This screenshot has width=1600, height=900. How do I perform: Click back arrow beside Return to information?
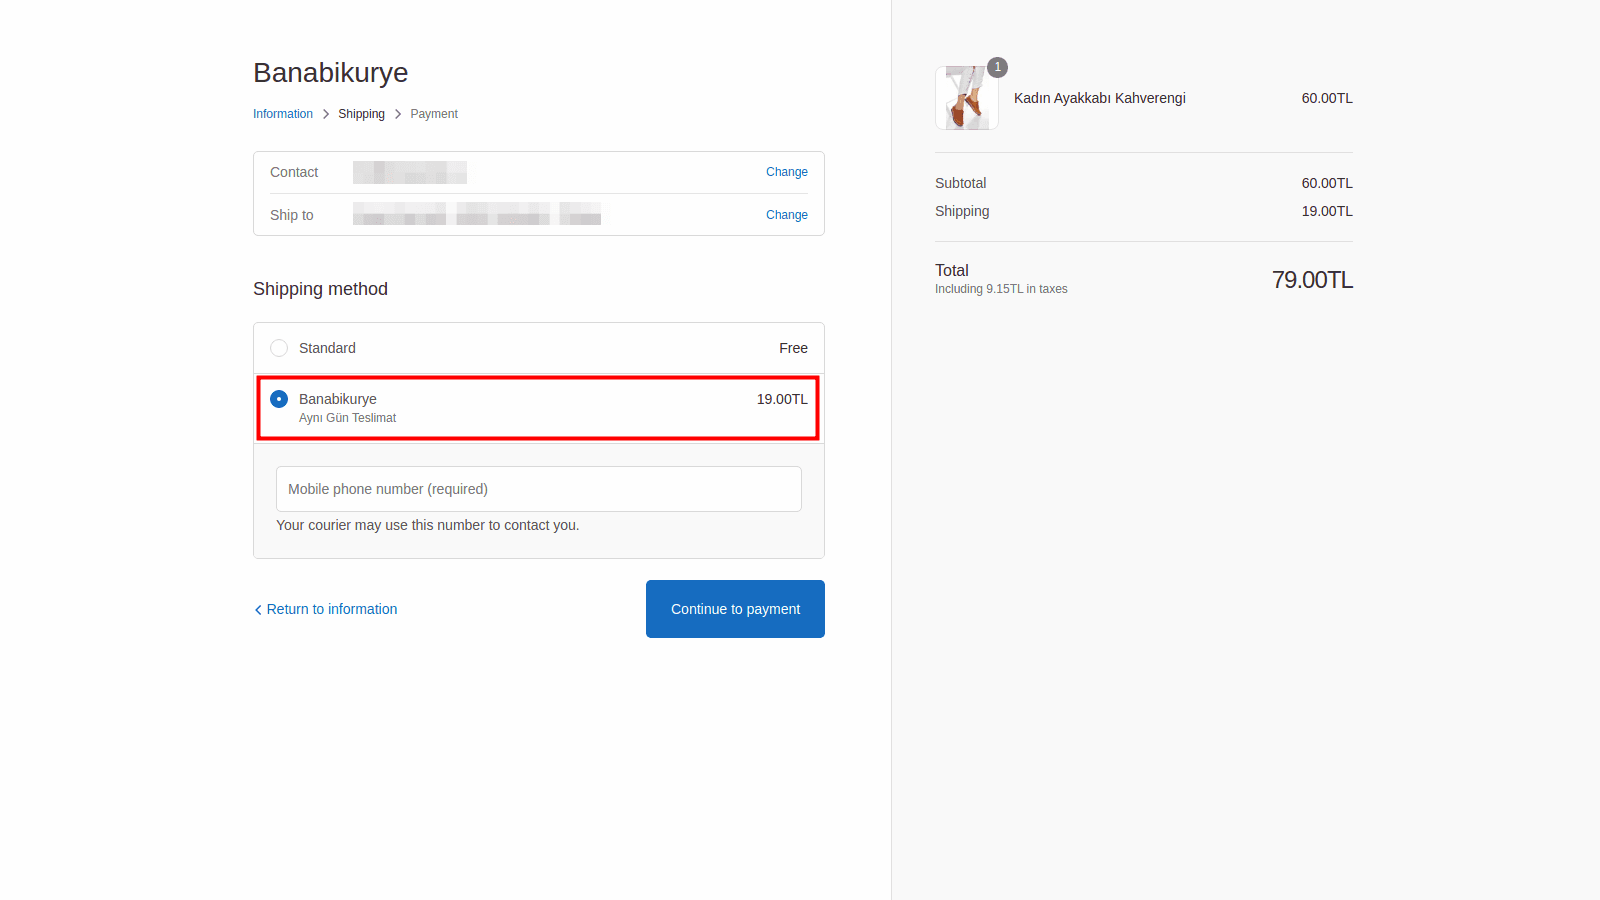coord(258,610)
